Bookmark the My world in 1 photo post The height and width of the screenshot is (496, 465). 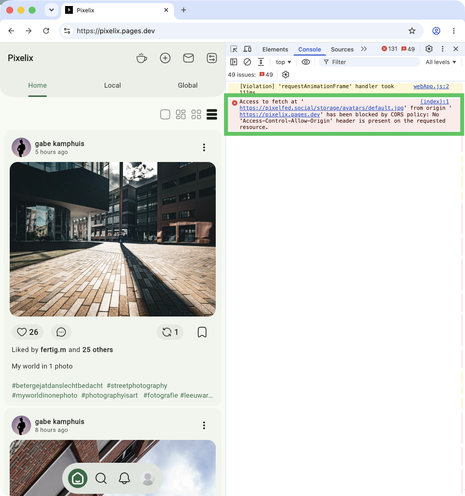202,332
